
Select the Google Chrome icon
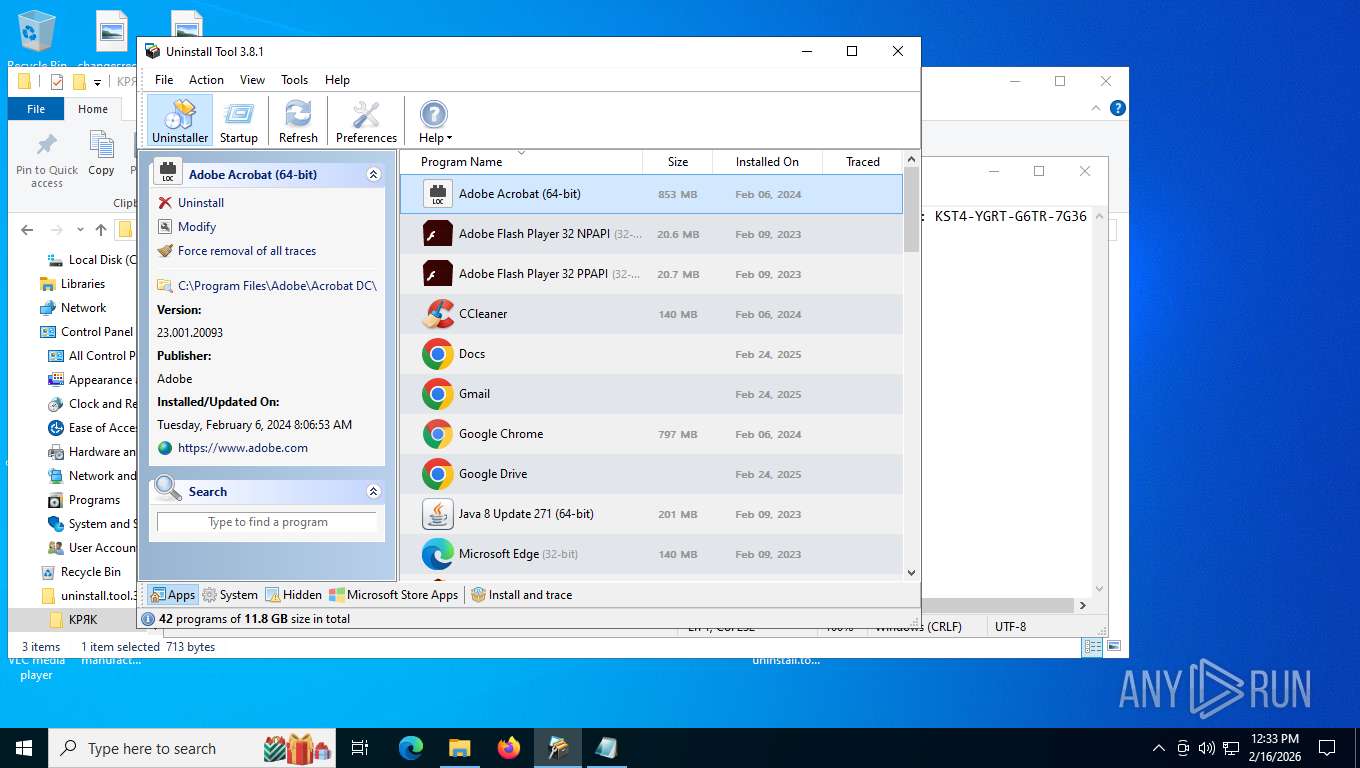pos(438,434)
